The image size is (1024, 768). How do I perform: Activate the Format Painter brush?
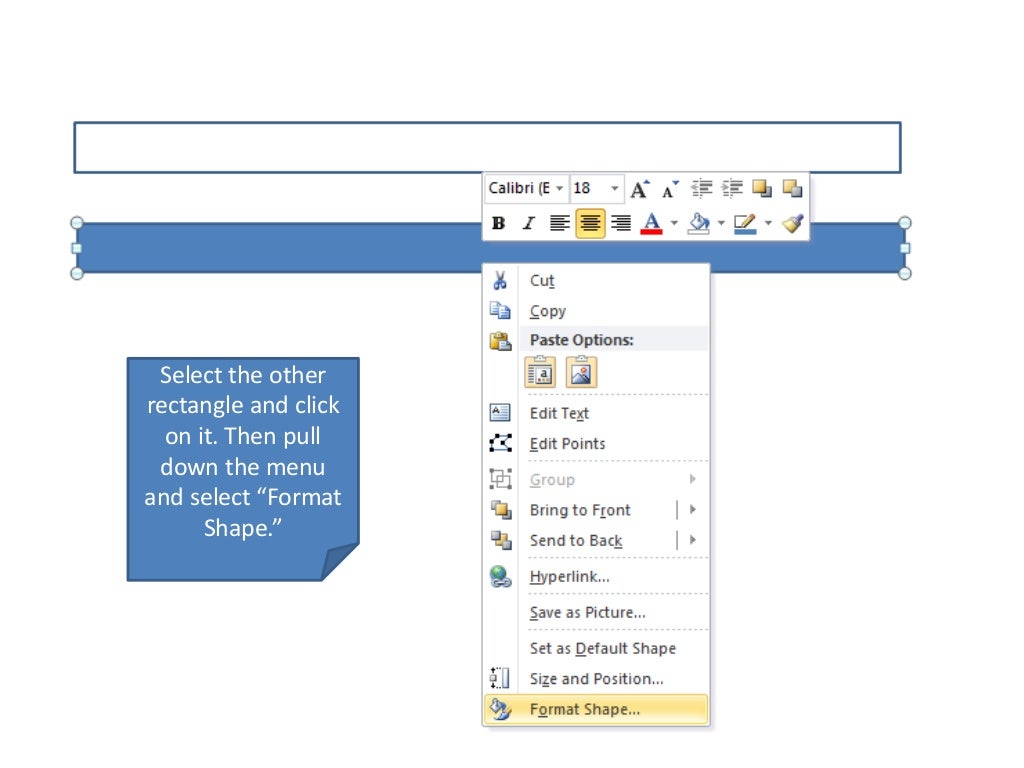pyautogui.click(x=792, y=223)
